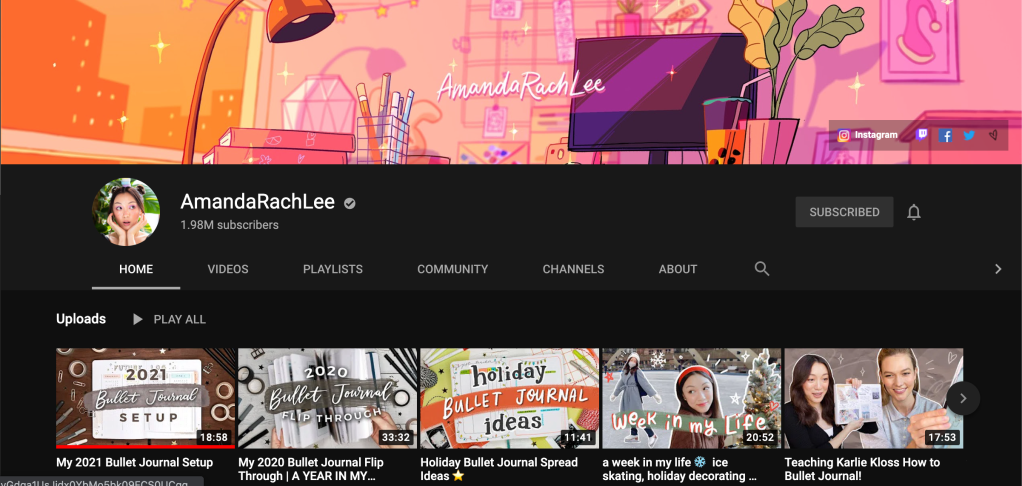This screenshot has width=1022, height=486.
Task: Open the Playlists tab
Action: point(333,269)
